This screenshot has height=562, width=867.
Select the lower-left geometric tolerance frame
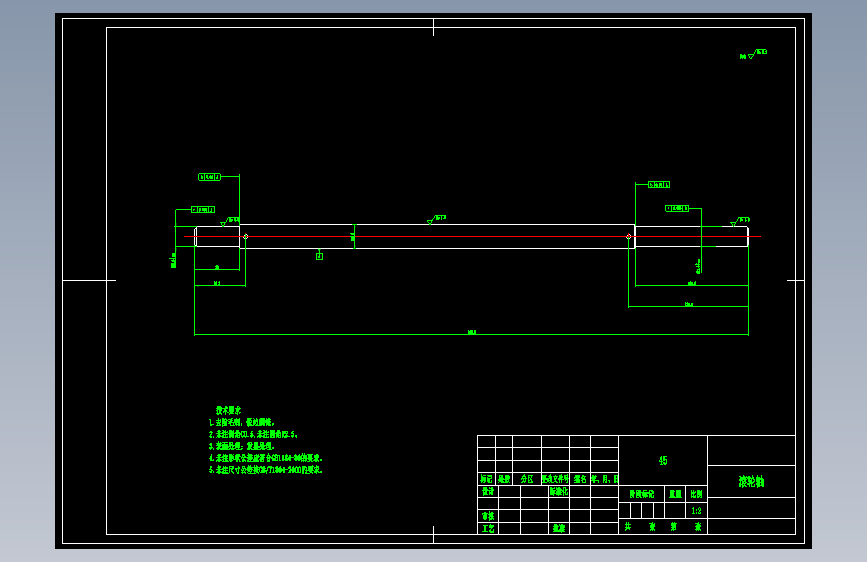tap(203, 210)
